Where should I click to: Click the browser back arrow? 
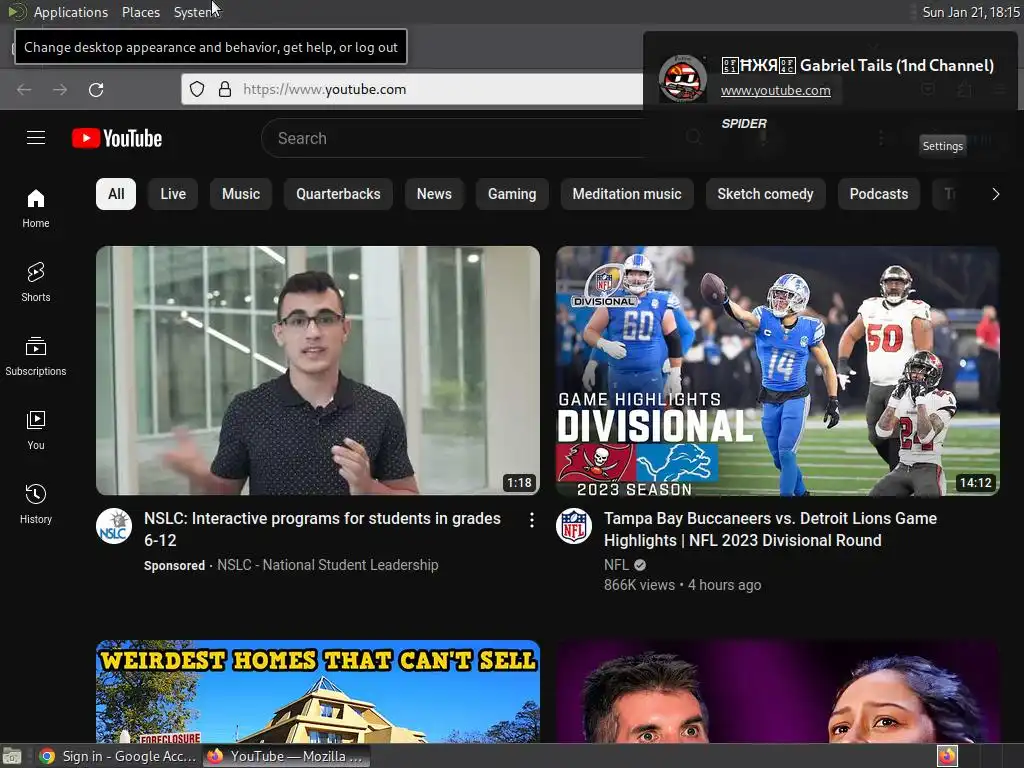(24, 89)
